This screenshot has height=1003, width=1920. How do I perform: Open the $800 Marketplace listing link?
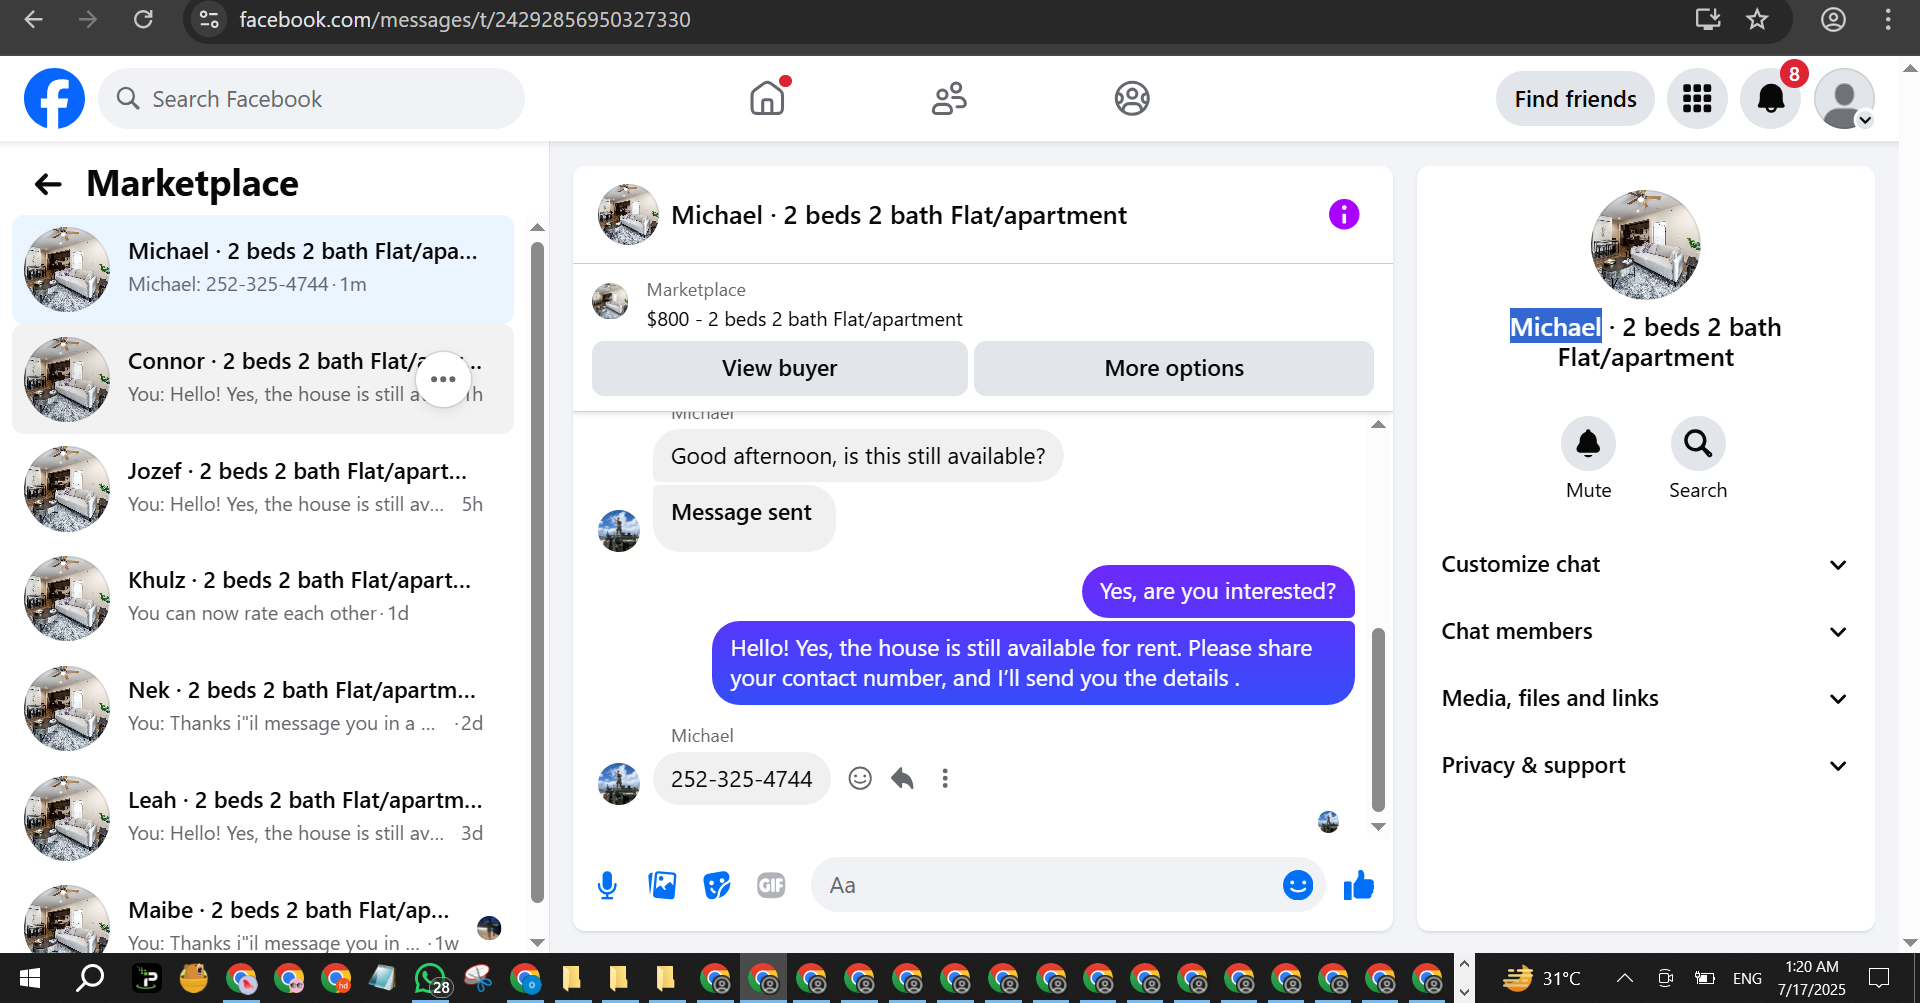804,319
